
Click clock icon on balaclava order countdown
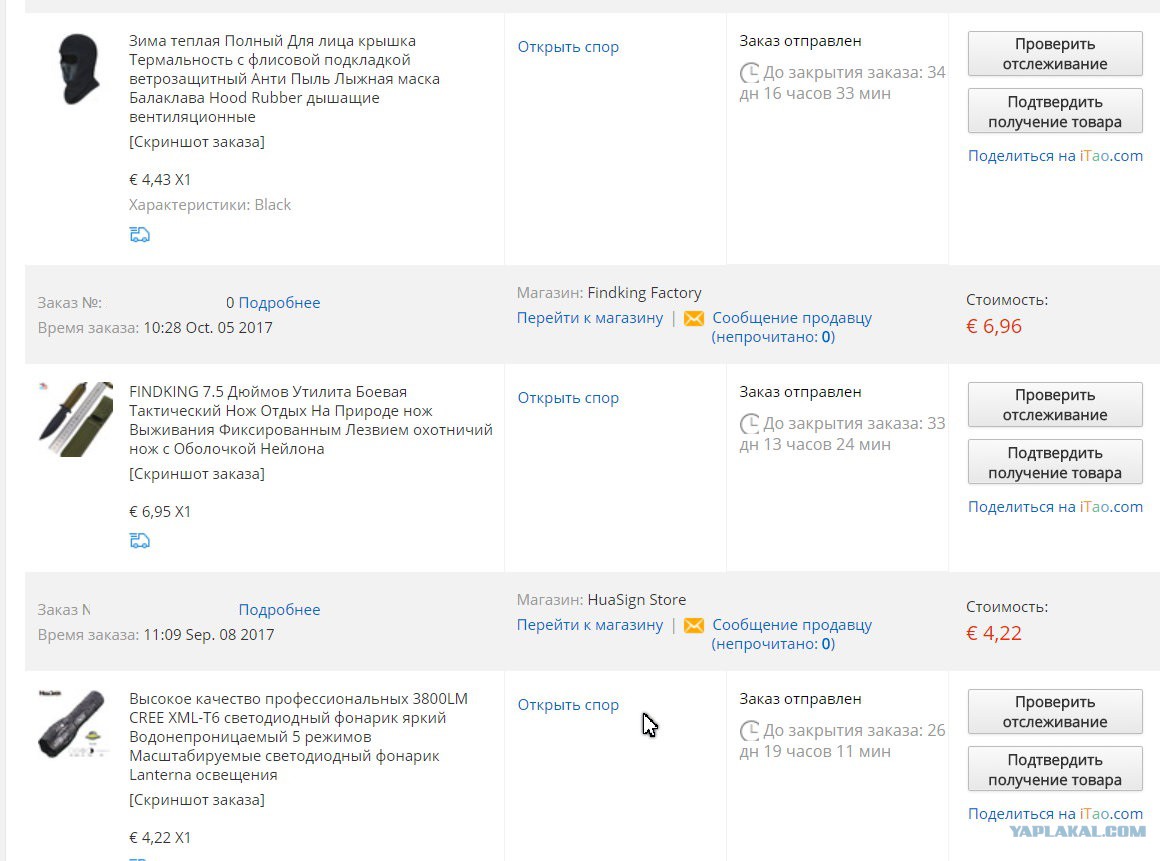pos(749,73)
